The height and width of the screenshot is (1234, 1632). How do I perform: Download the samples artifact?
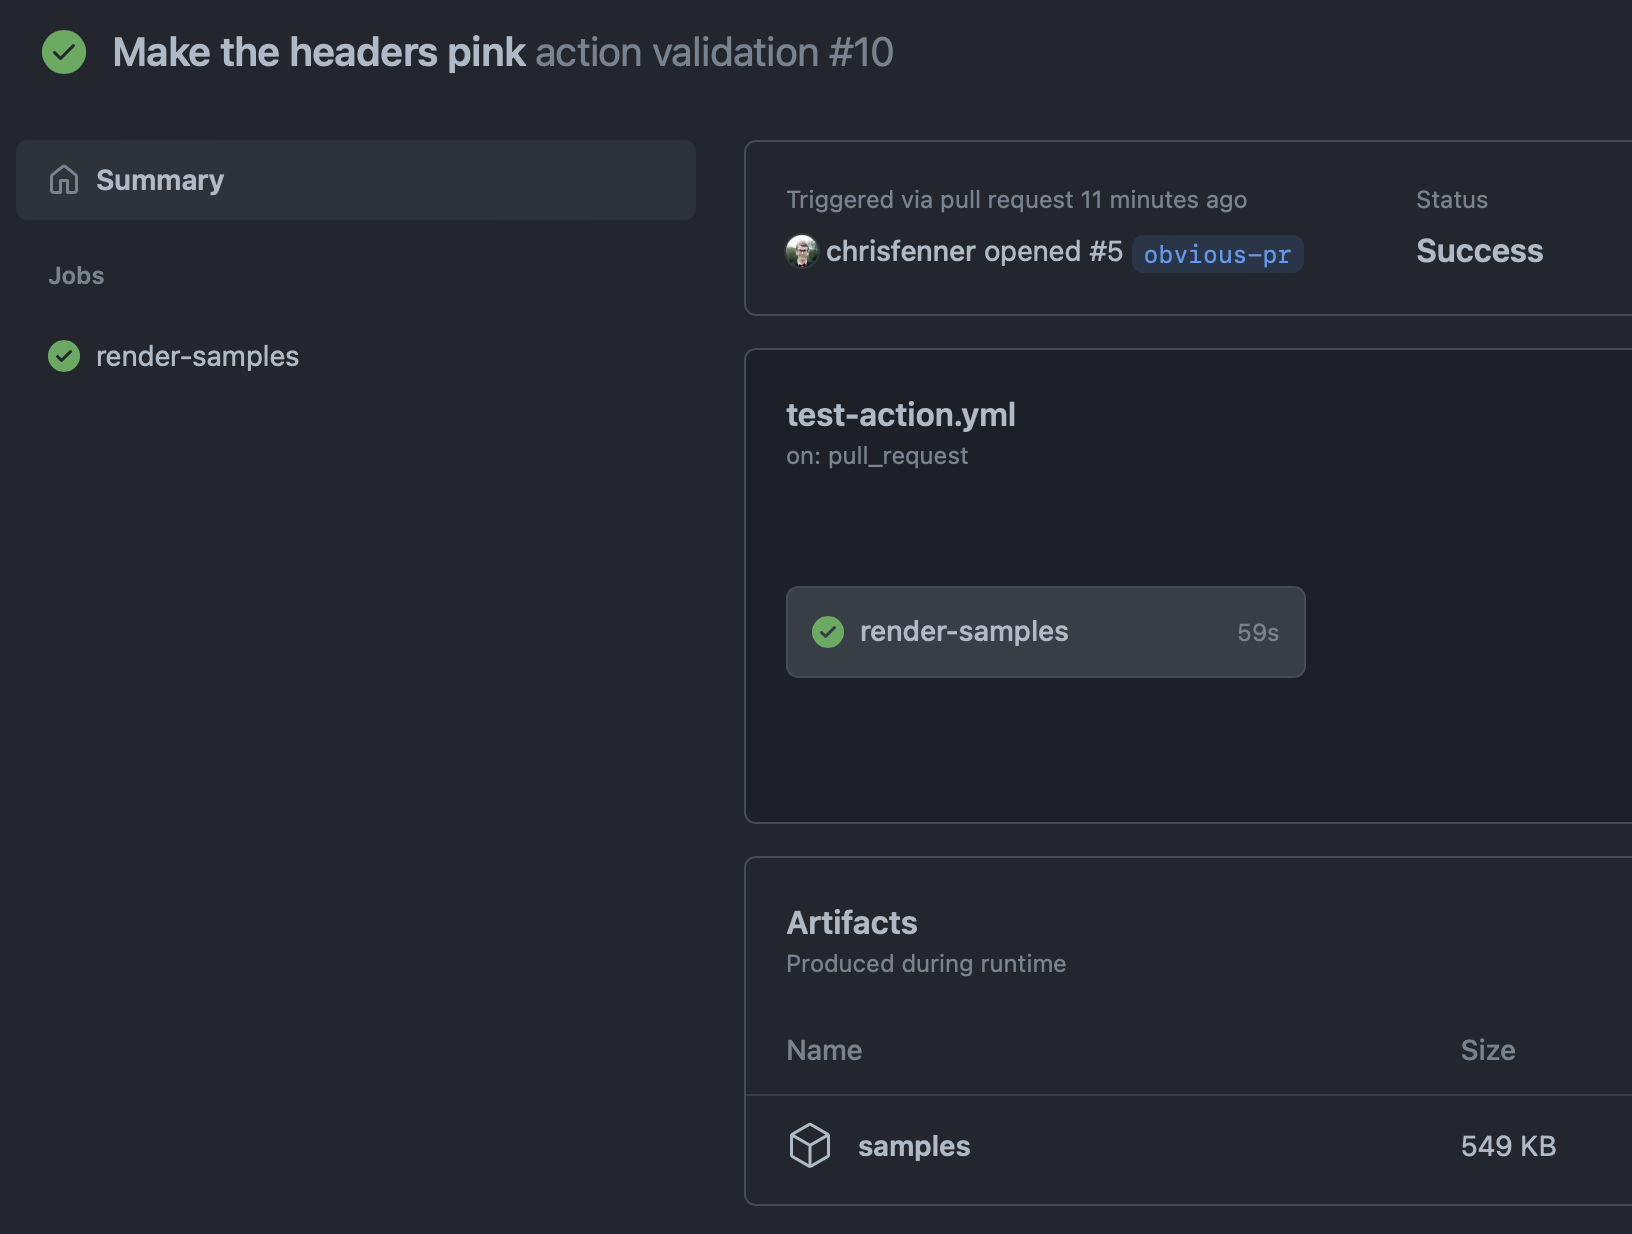[913, 1146]
